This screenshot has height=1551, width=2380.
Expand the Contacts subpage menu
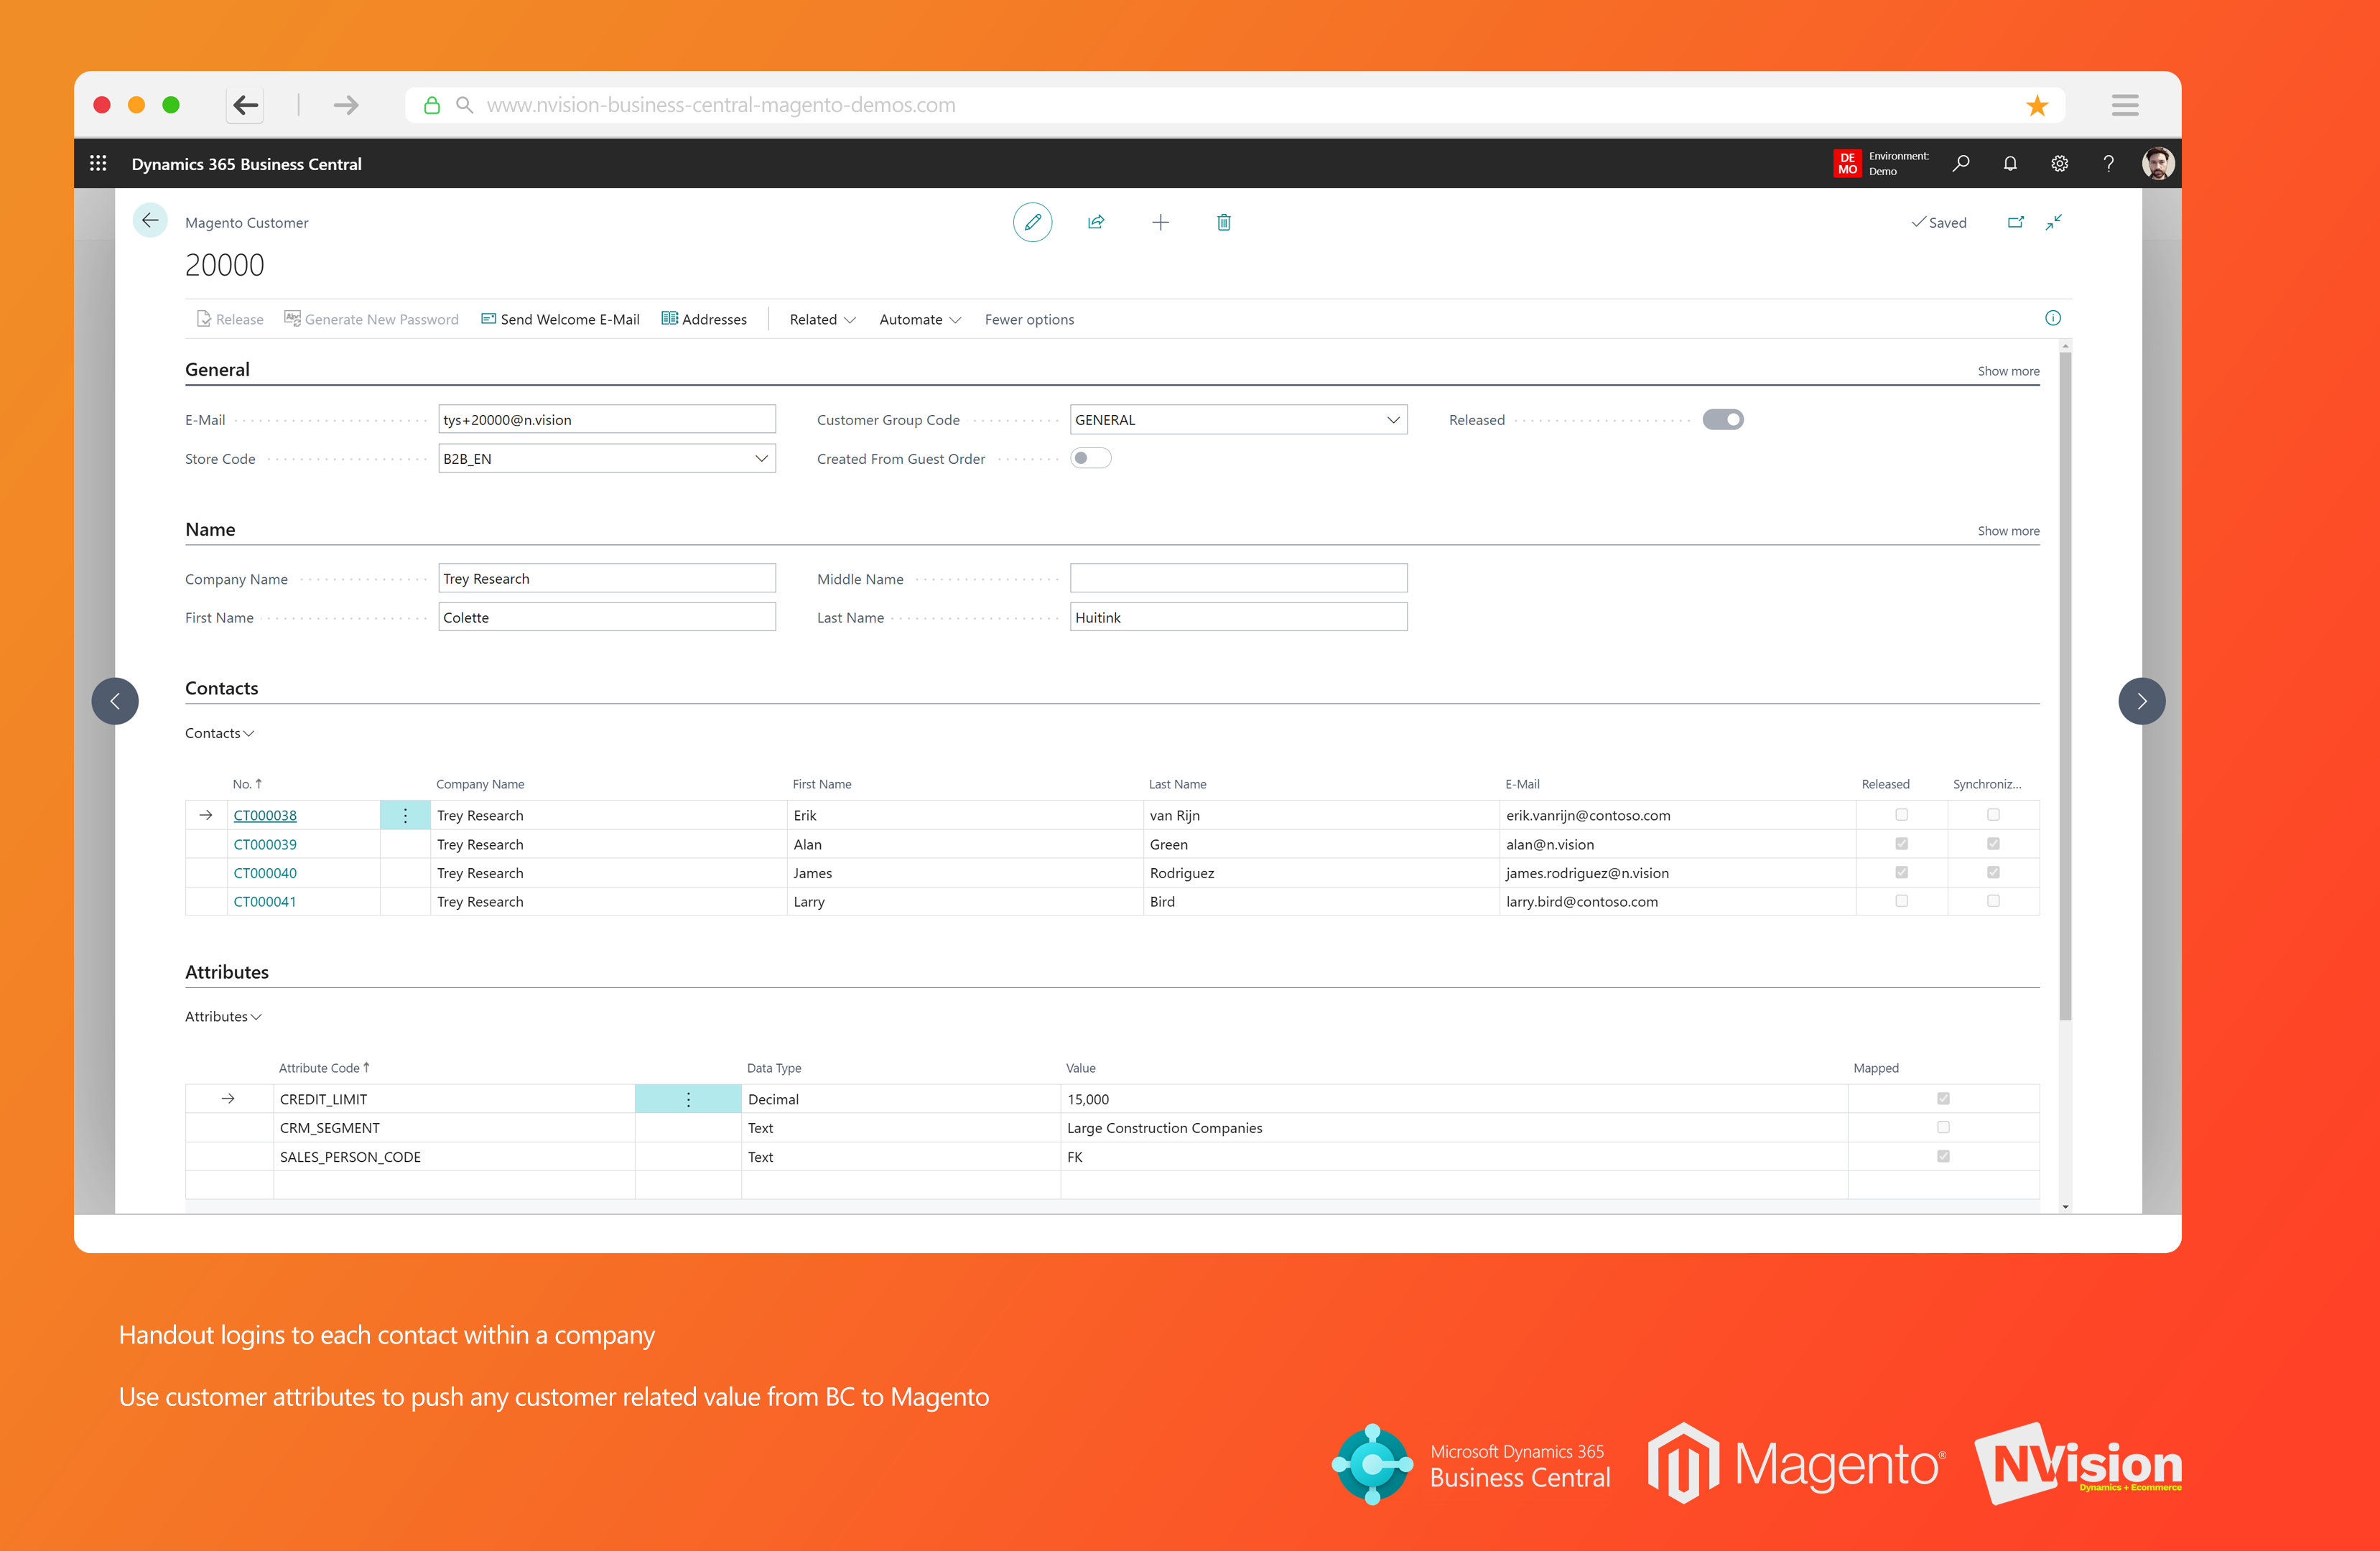tap(220, 733)
